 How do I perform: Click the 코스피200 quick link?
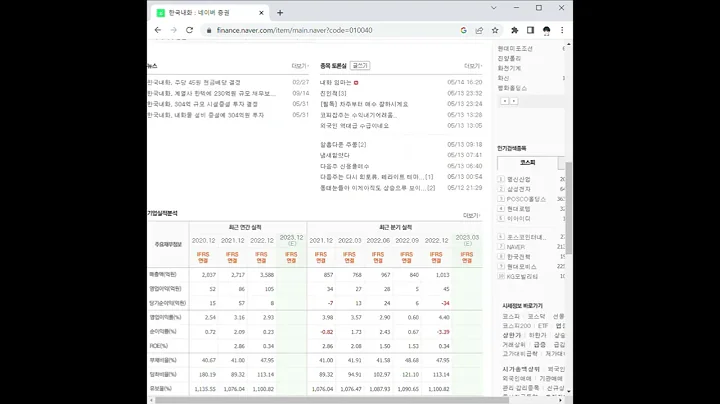point(517,326)
